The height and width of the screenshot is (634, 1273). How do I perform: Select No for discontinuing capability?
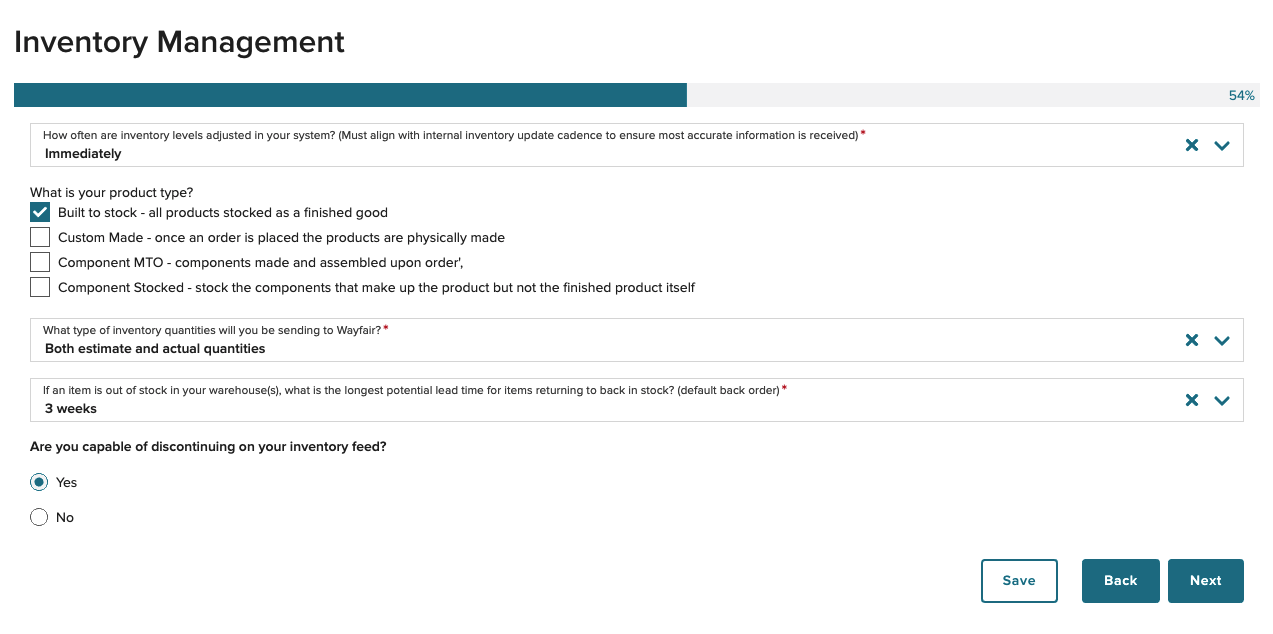39,517
